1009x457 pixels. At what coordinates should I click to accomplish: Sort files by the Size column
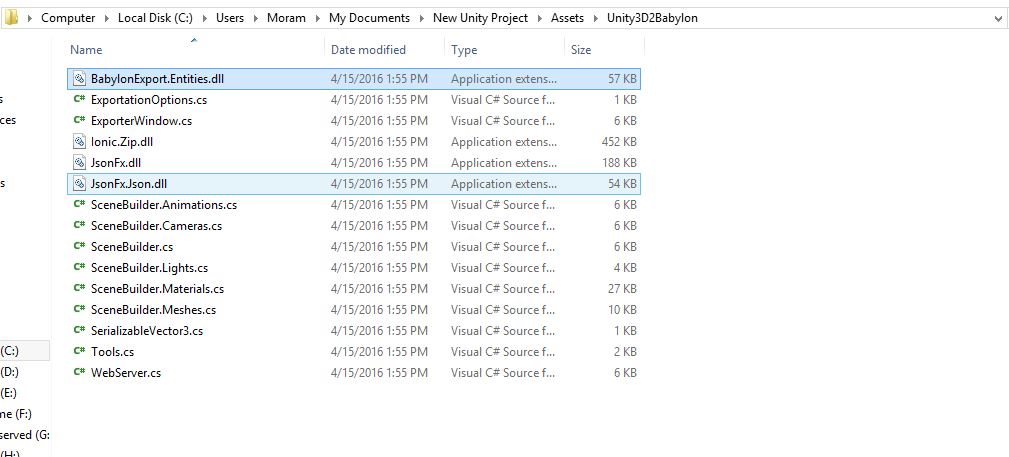580,50
